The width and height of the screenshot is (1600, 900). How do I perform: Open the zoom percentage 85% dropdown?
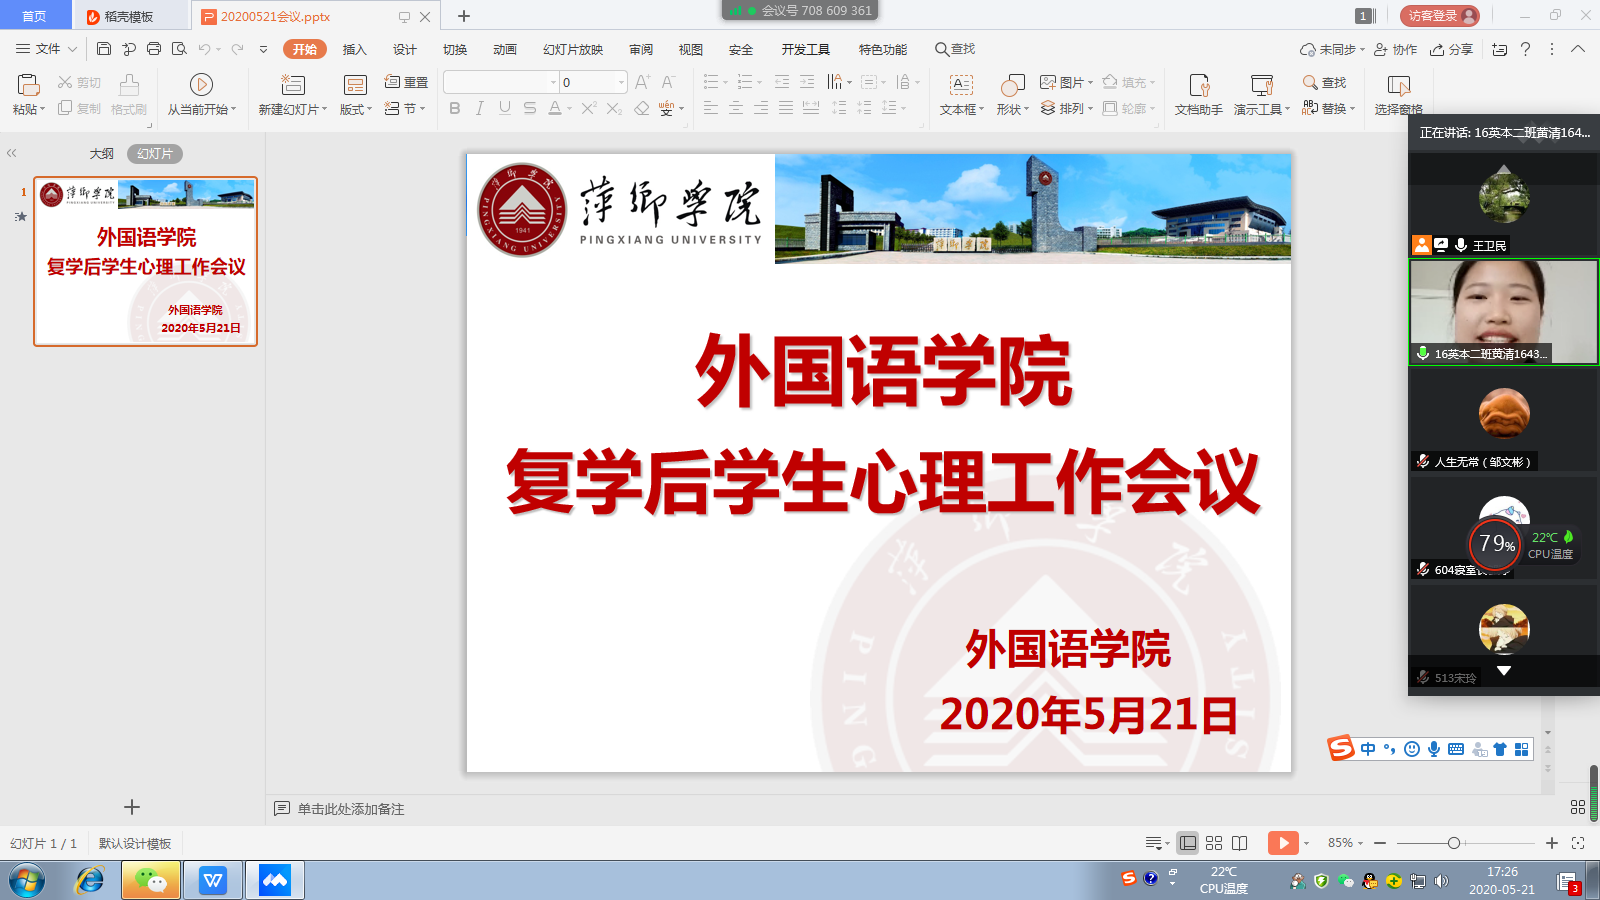pos(1345,843)
